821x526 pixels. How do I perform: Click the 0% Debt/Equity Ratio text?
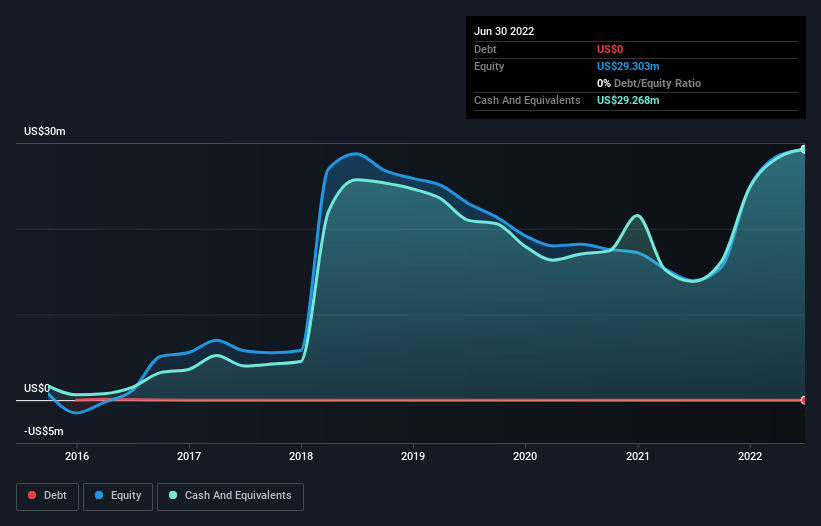click(x=649, y=83)
